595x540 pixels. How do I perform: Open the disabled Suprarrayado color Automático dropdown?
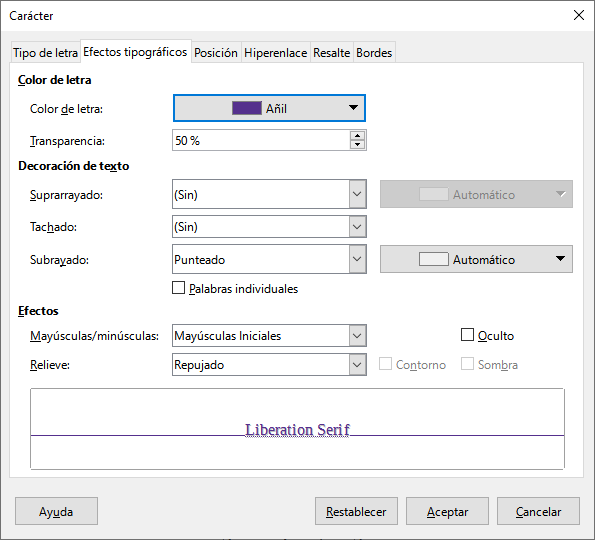click(476, 194)
